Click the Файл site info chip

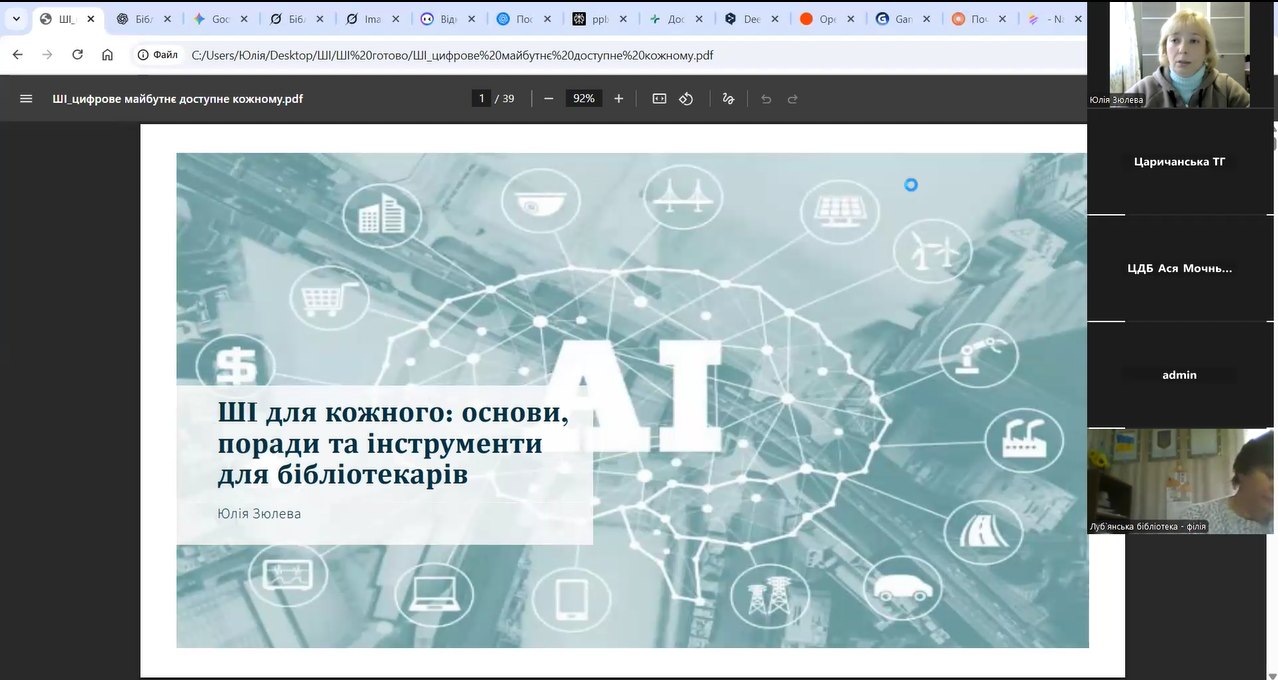pyautogui.click(x=158, y=55)
